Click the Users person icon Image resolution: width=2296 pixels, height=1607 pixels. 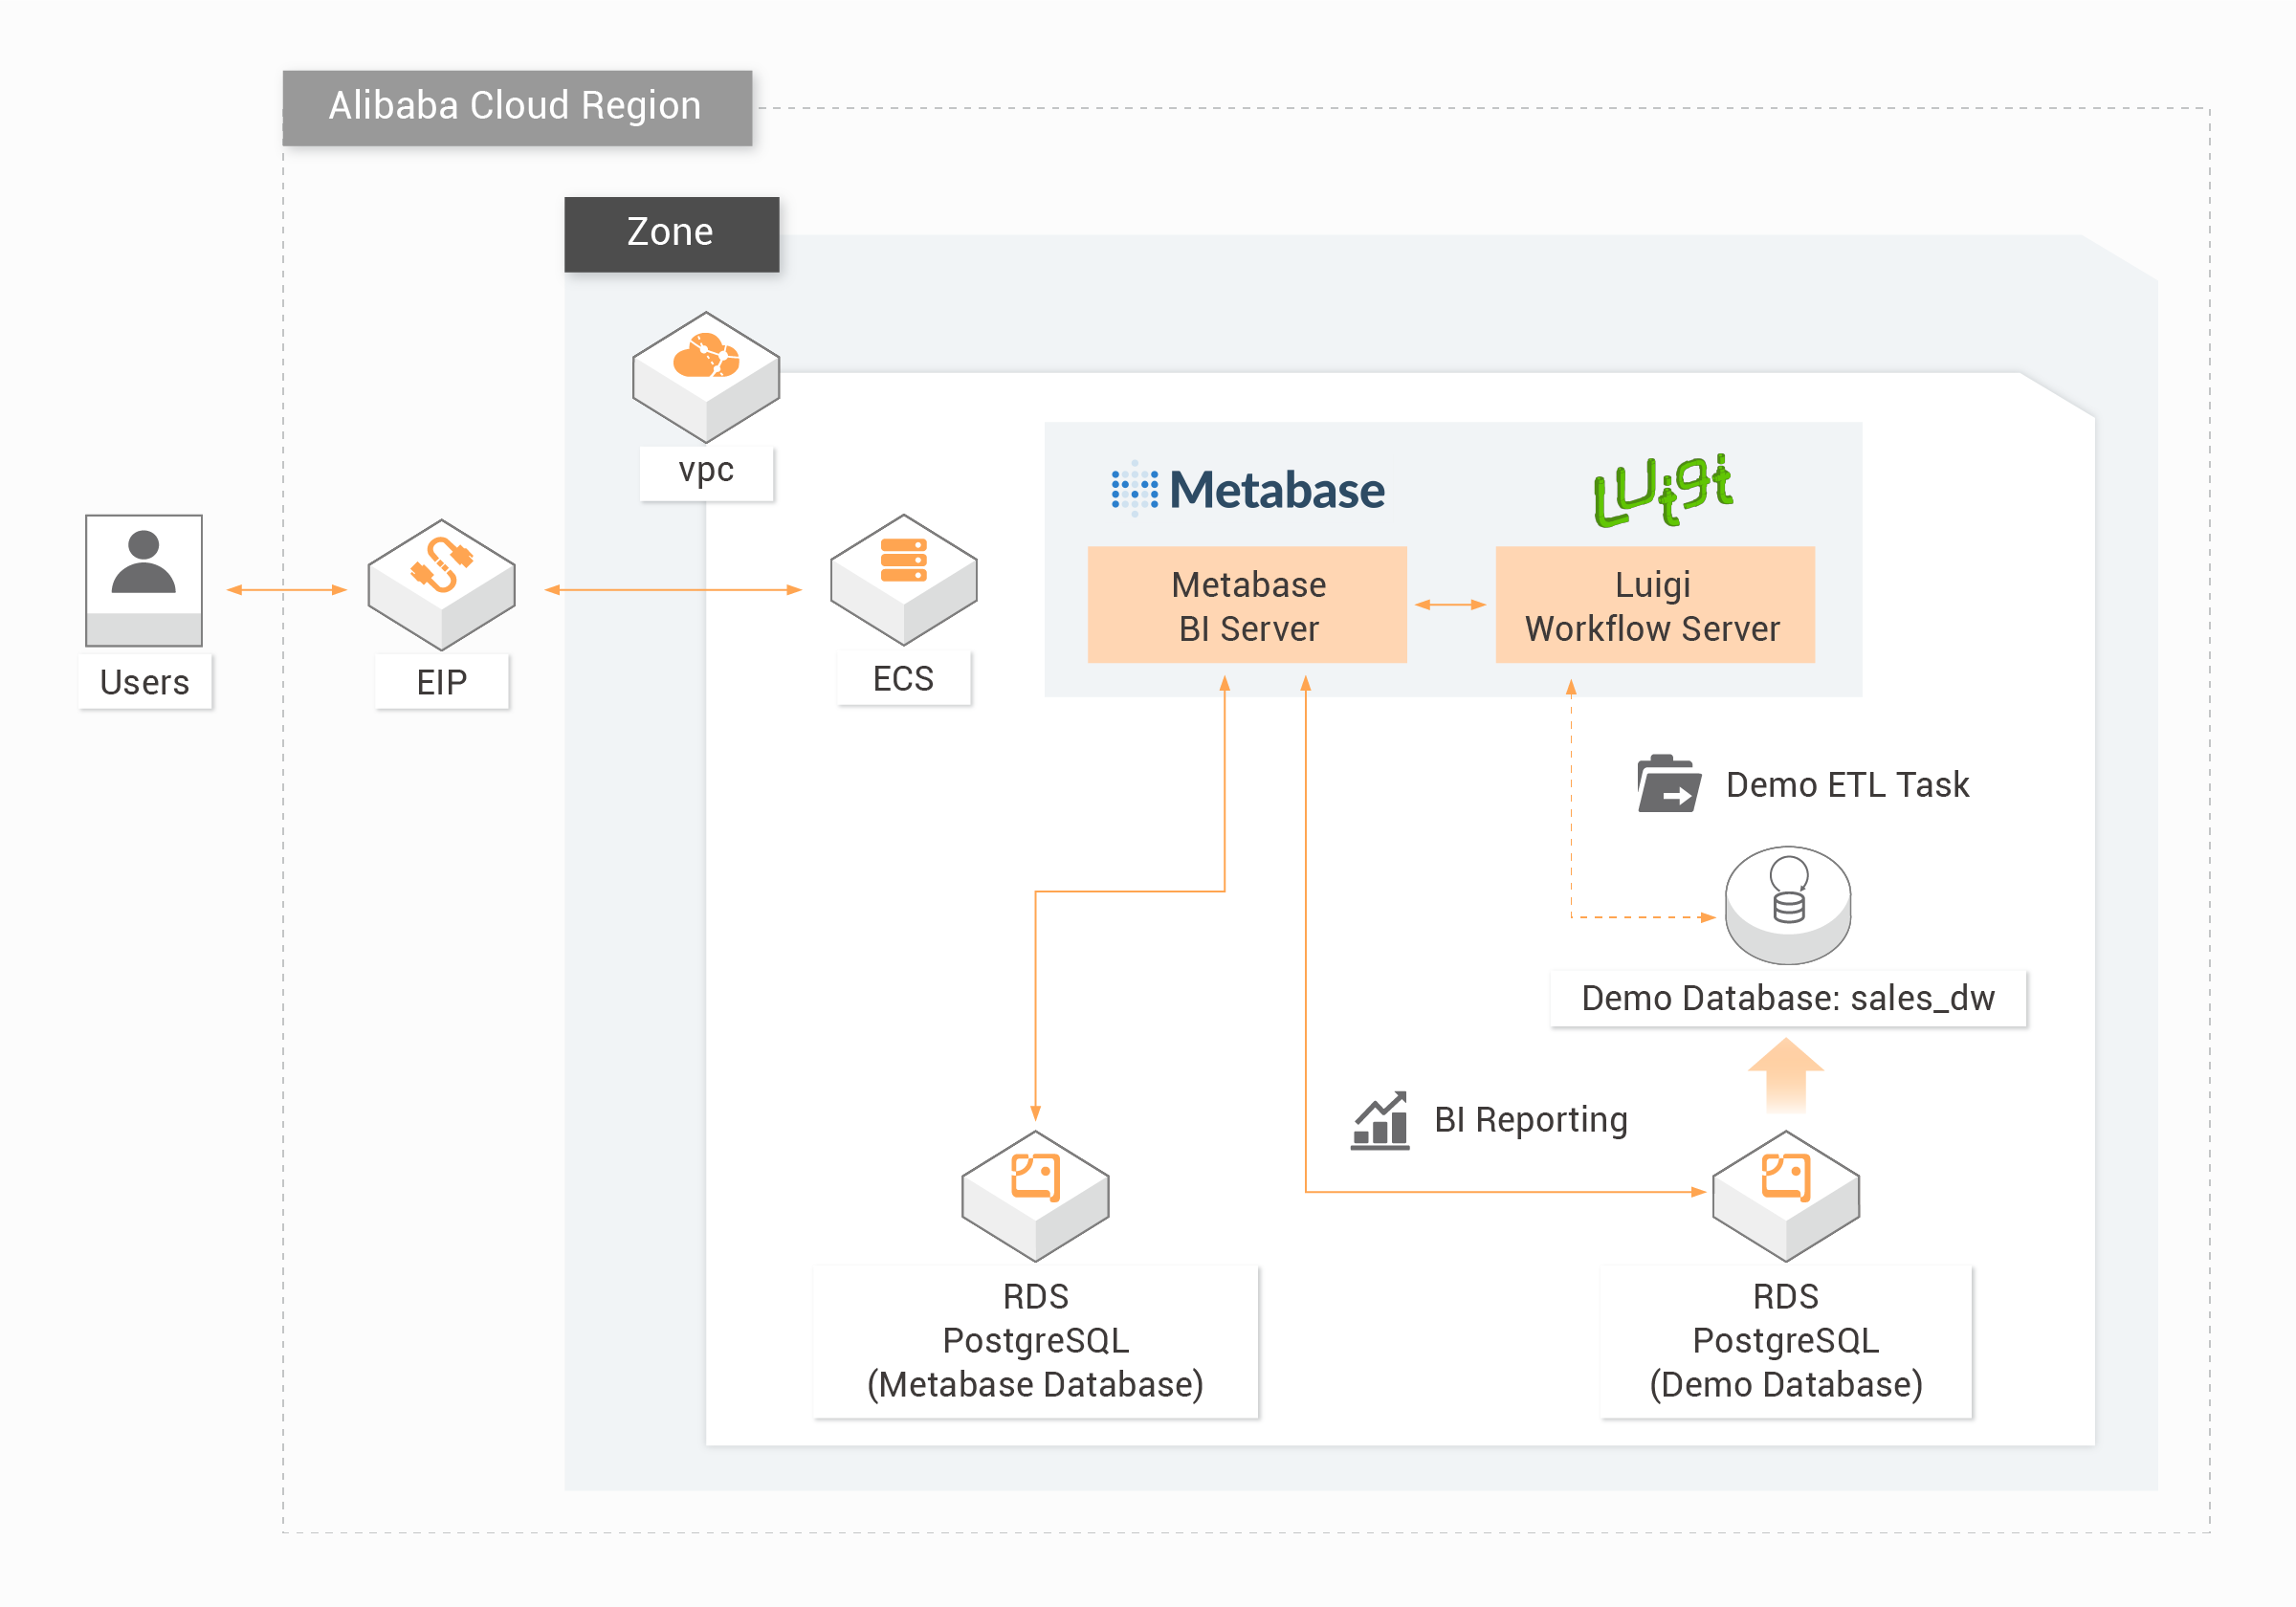pyautogui.click(x=144, y=581)
